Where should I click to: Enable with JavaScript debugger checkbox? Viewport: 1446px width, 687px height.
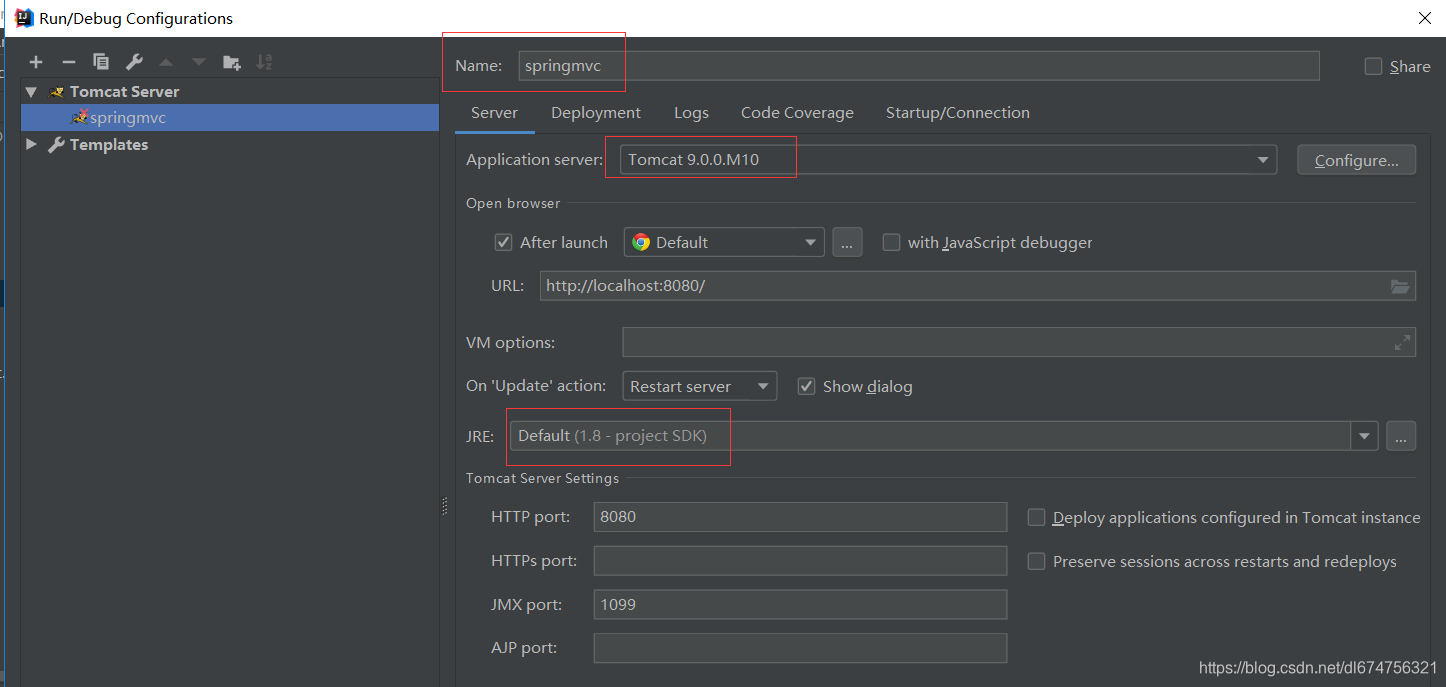point(891,242)
